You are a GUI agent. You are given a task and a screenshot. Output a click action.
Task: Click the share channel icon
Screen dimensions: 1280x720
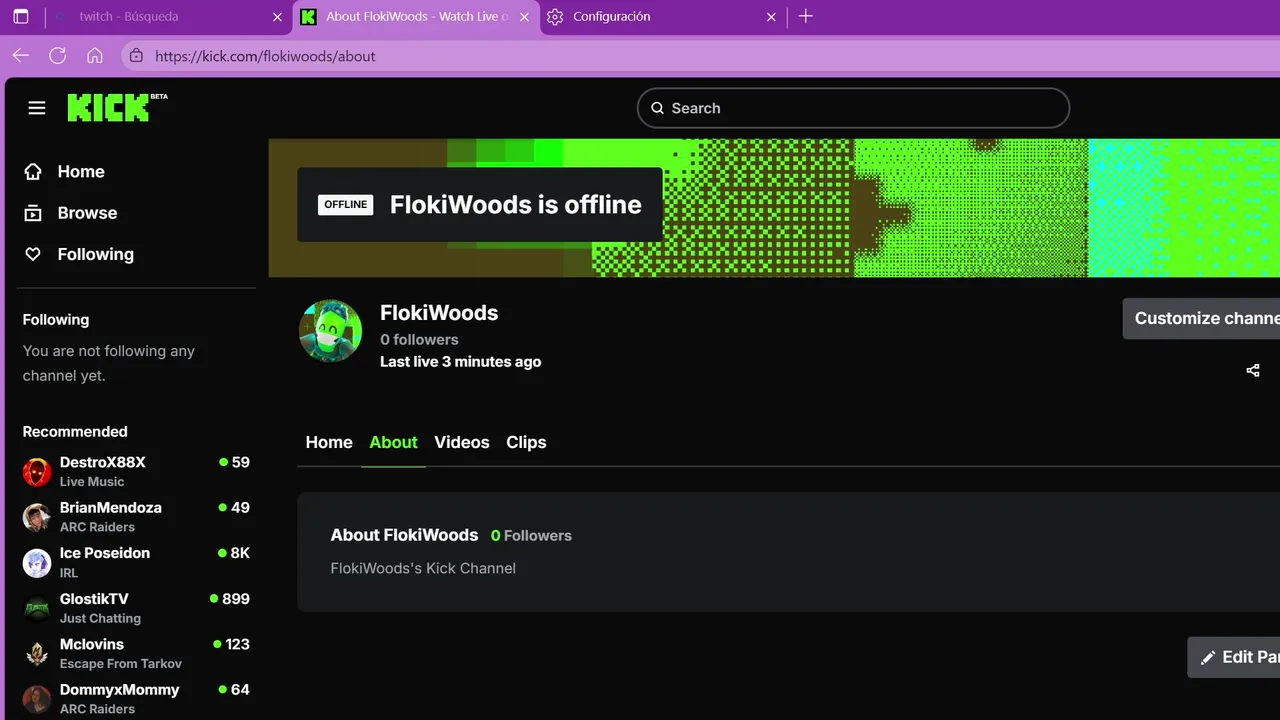coord(1253,370)
